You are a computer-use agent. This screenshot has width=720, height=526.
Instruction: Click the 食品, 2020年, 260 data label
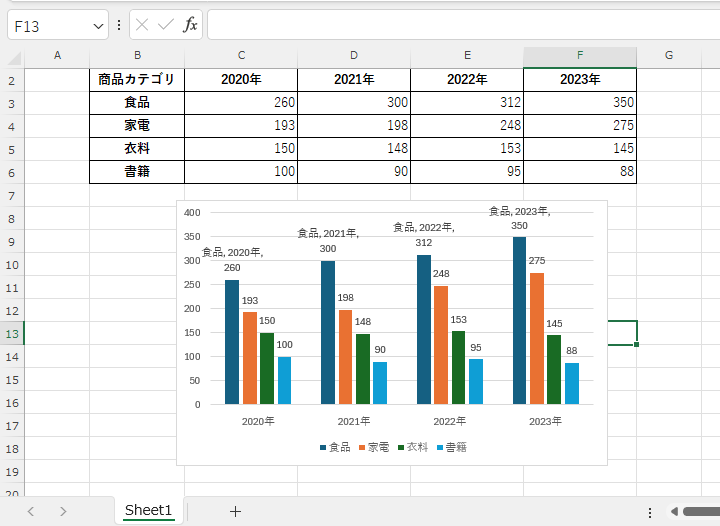pyautogui.click(x=232, y=260)
